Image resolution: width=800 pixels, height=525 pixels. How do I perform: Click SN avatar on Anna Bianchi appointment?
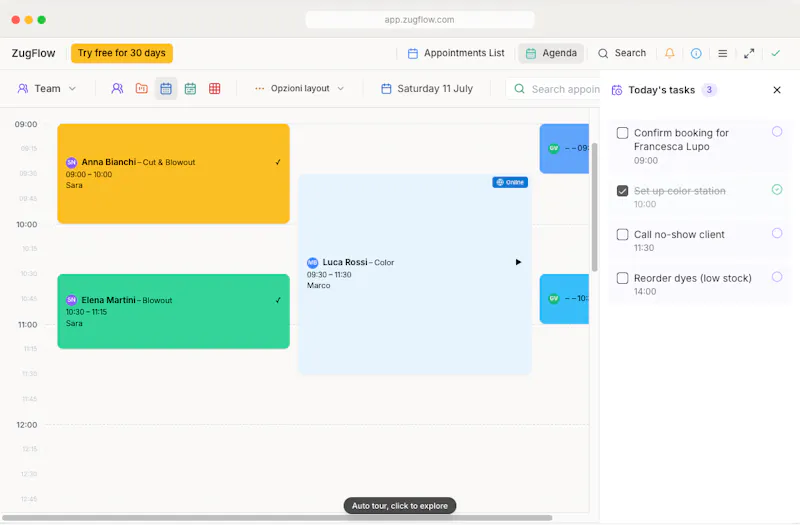pyautogui.click(x=71, y=163)
